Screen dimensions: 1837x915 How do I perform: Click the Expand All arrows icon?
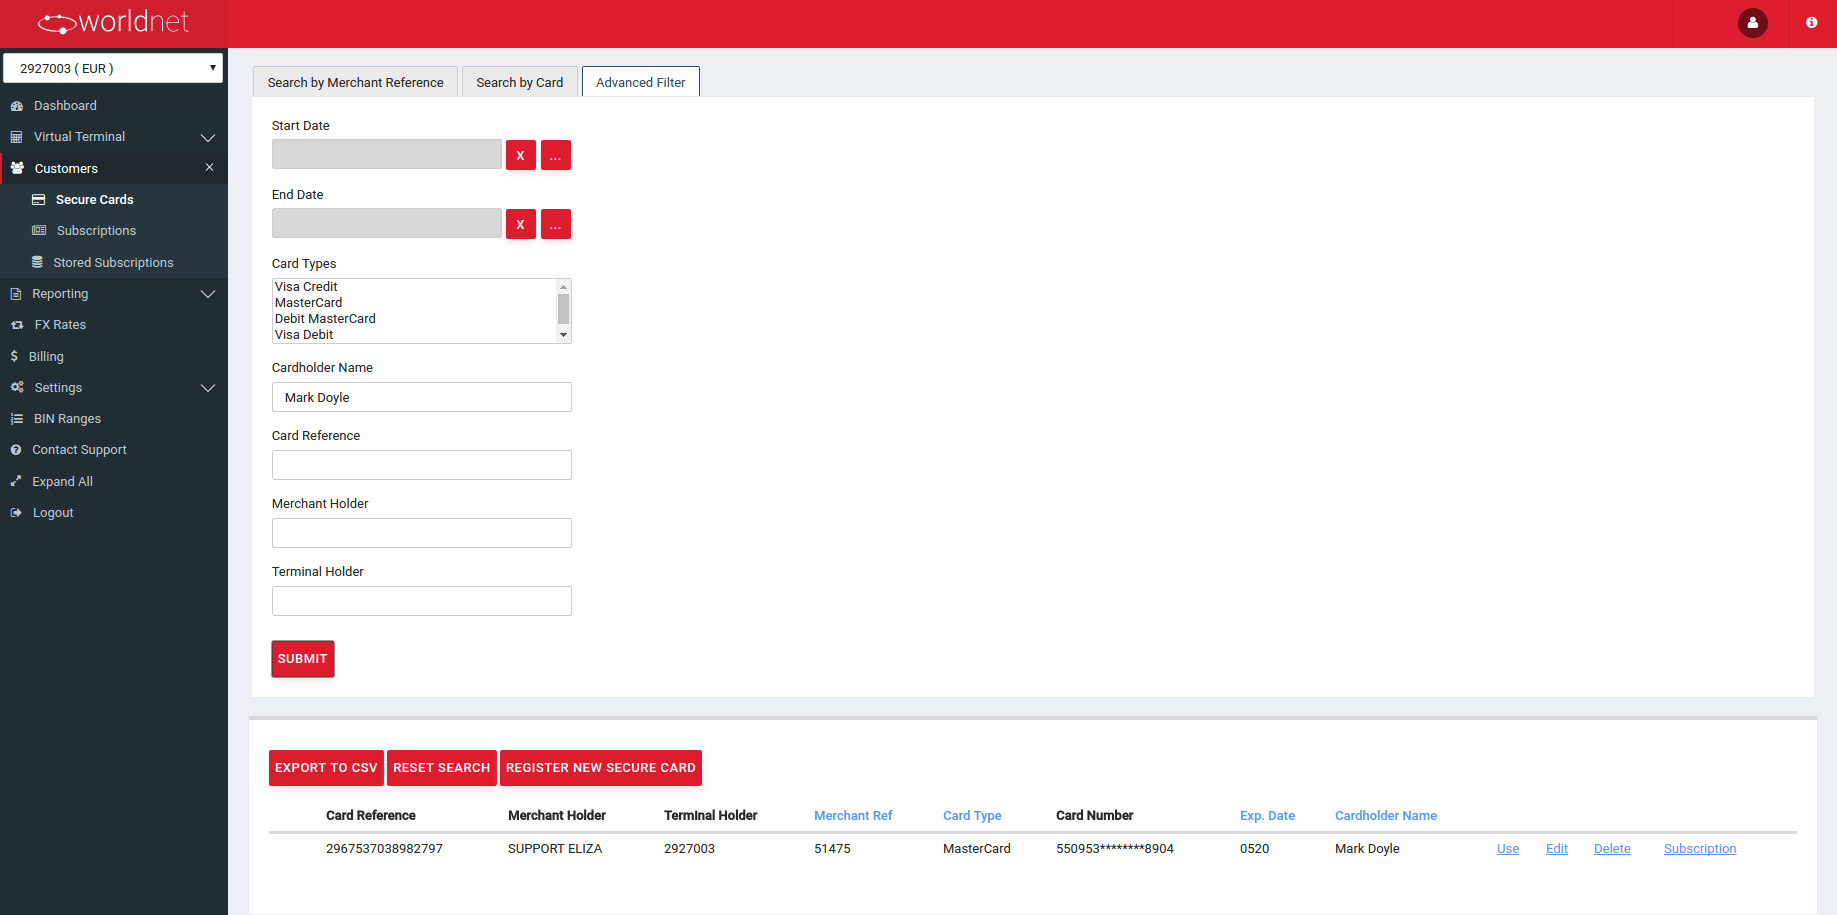[16, 481]
